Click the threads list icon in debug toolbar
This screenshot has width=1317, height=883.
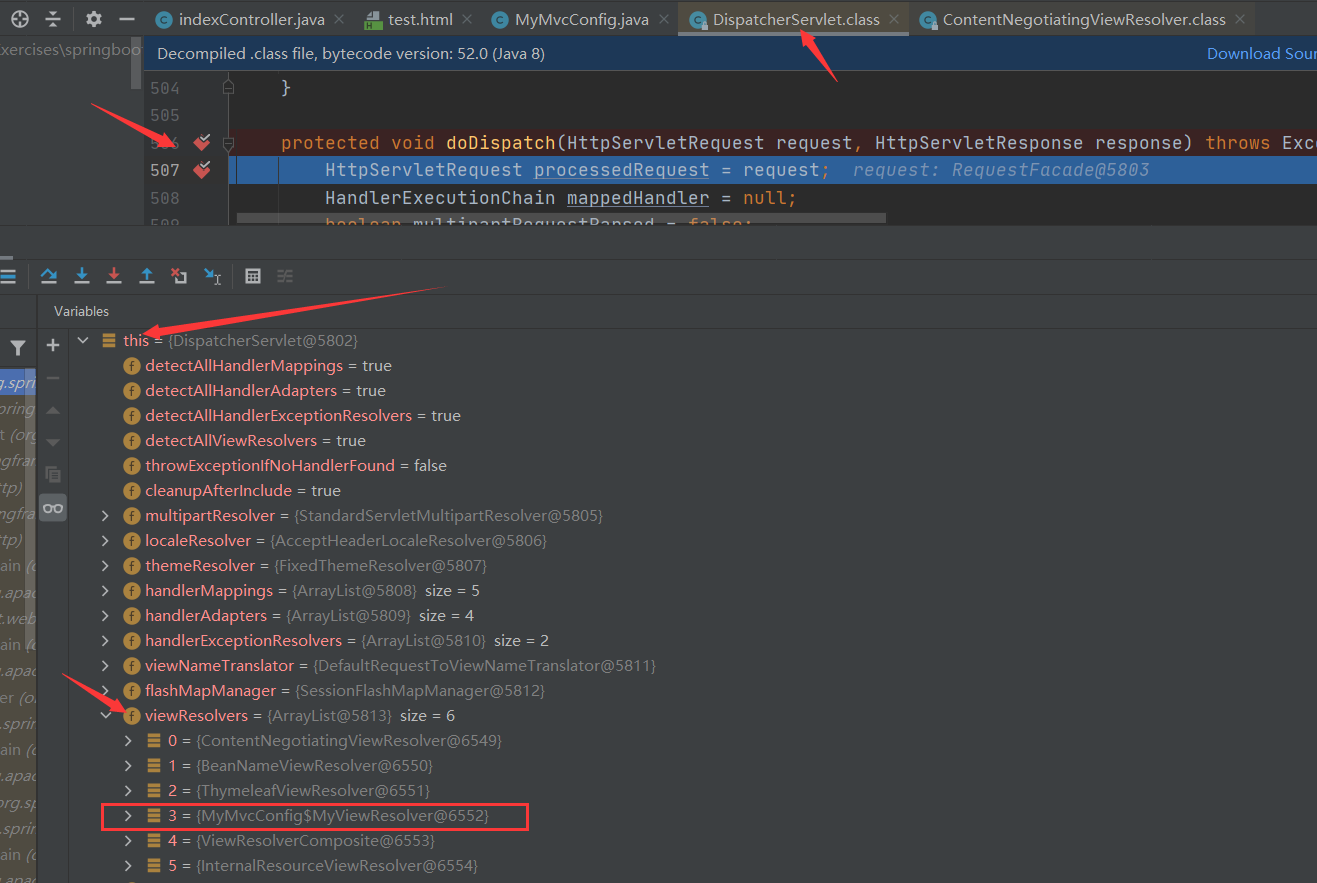click(8, 276)
